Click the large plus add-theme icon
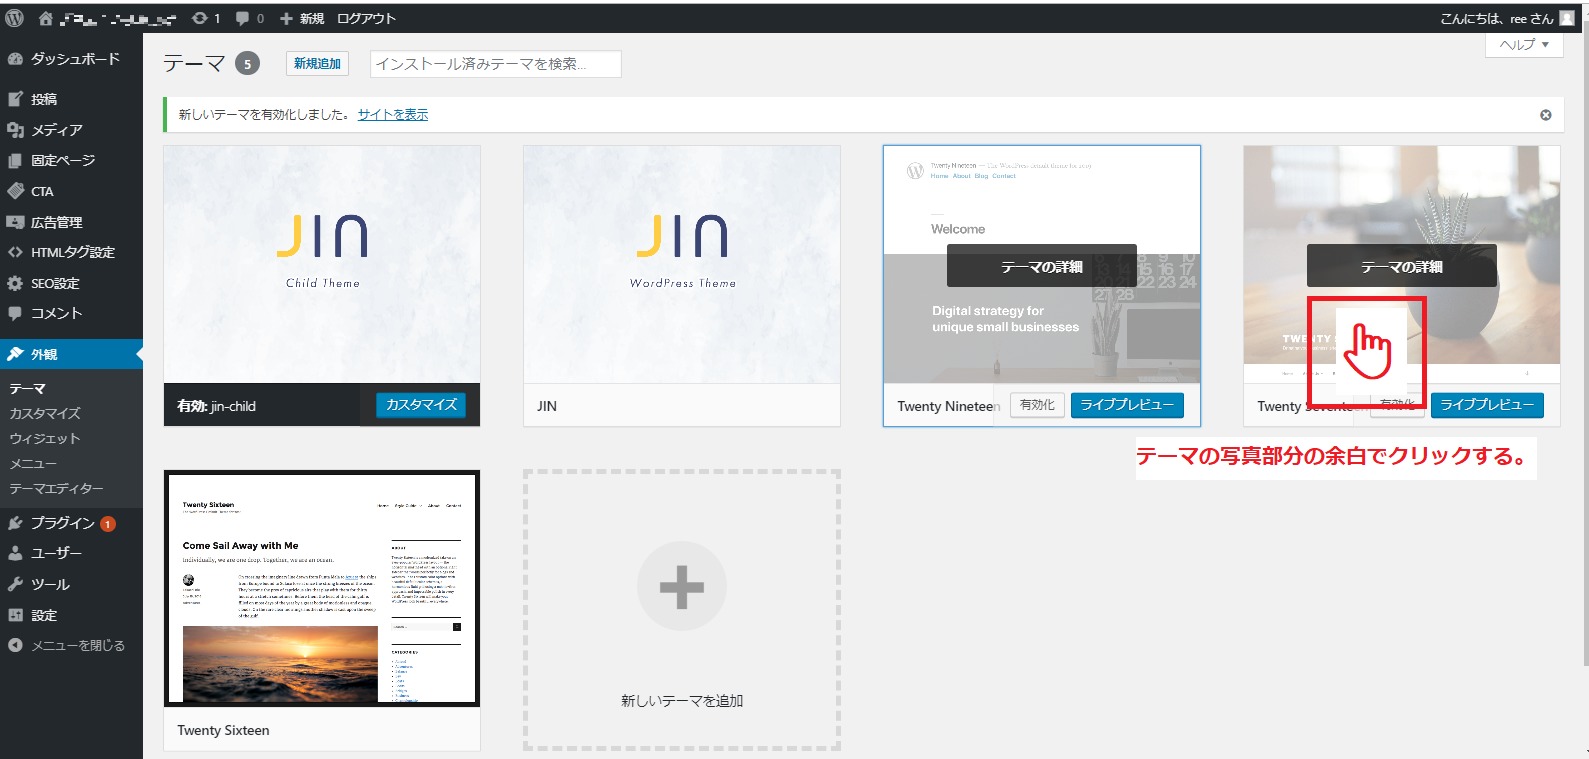Screen dimensions: 1589x759 pyautogui.click(x=682, y=587)
